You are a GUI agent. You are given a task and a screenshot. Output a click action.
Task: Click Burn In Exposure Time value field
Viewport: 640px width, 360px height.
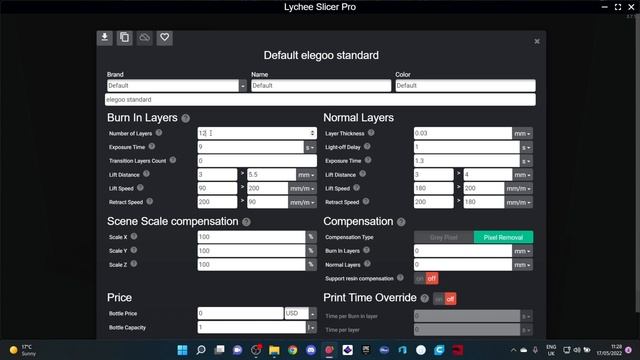(251, 147)
